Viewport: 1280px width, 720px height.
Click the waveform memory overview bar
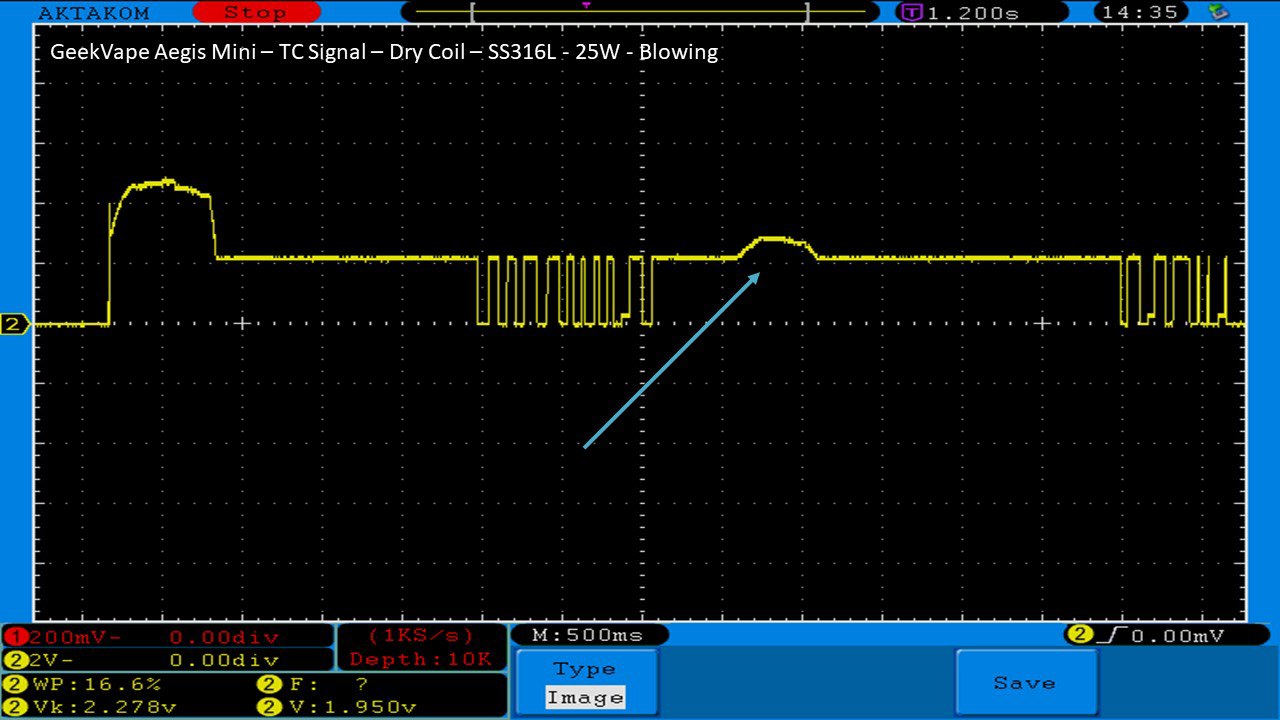click(640, 13)
